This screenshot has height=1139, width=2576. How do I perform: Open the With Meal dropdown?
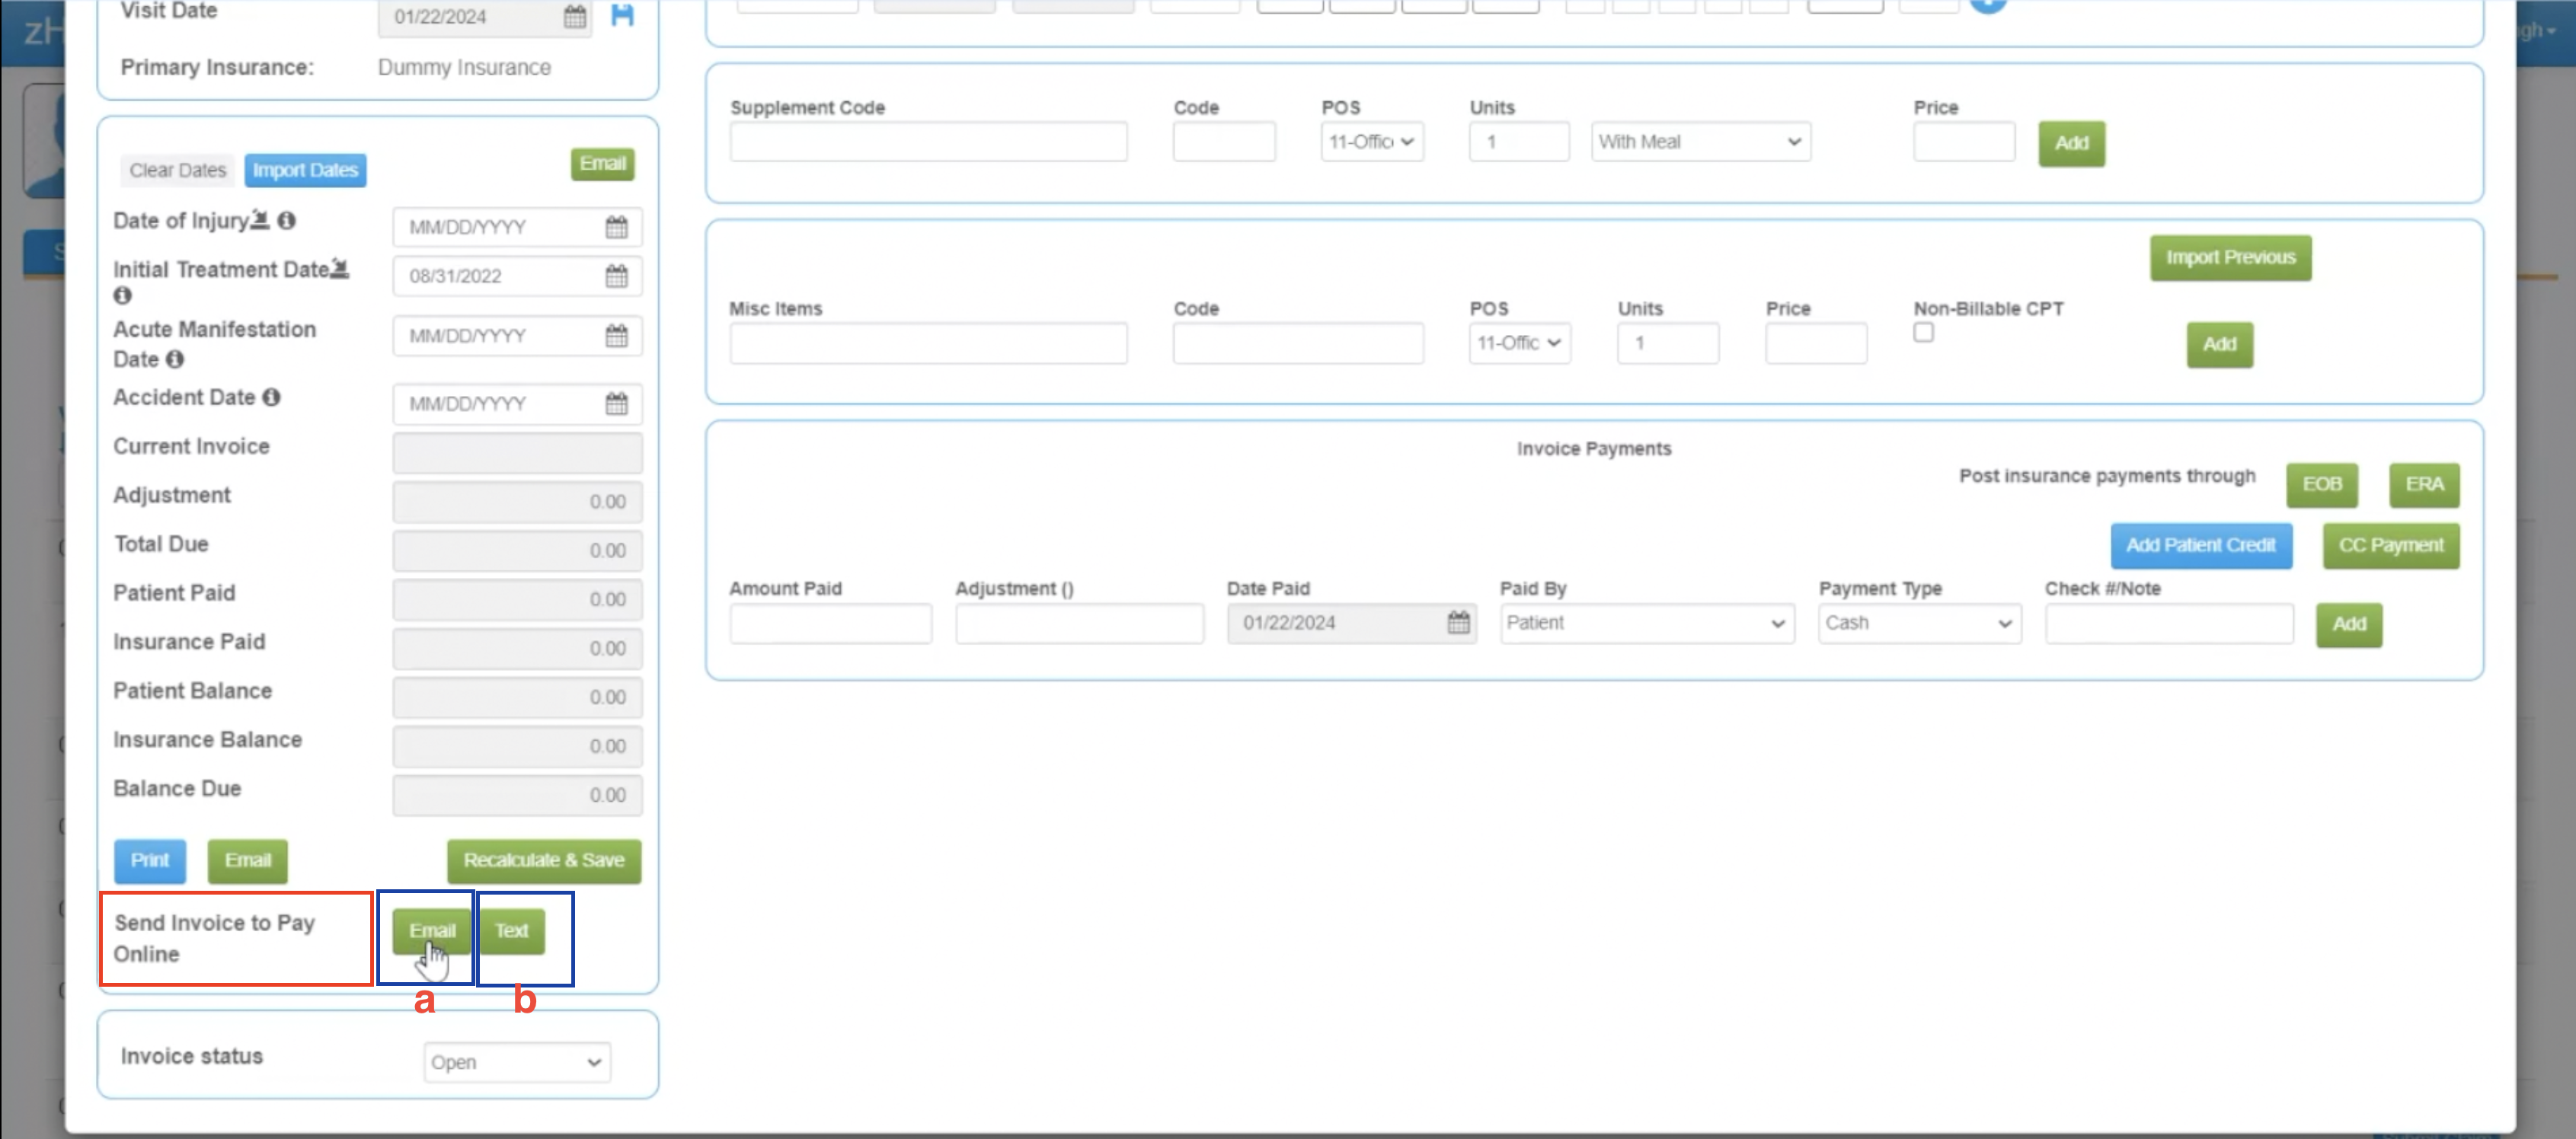click(x=1700, y=142)
